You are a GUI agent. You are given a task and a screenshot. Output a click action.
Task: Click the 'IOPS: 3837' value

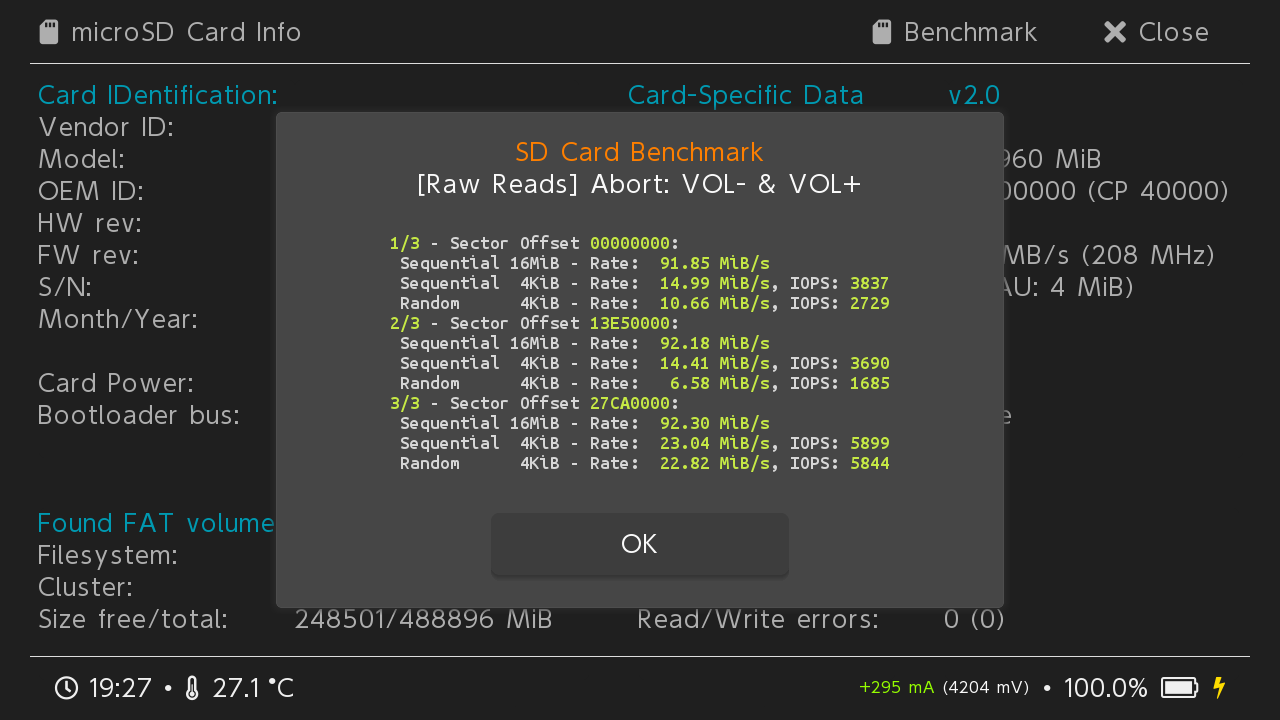point(840,283)
